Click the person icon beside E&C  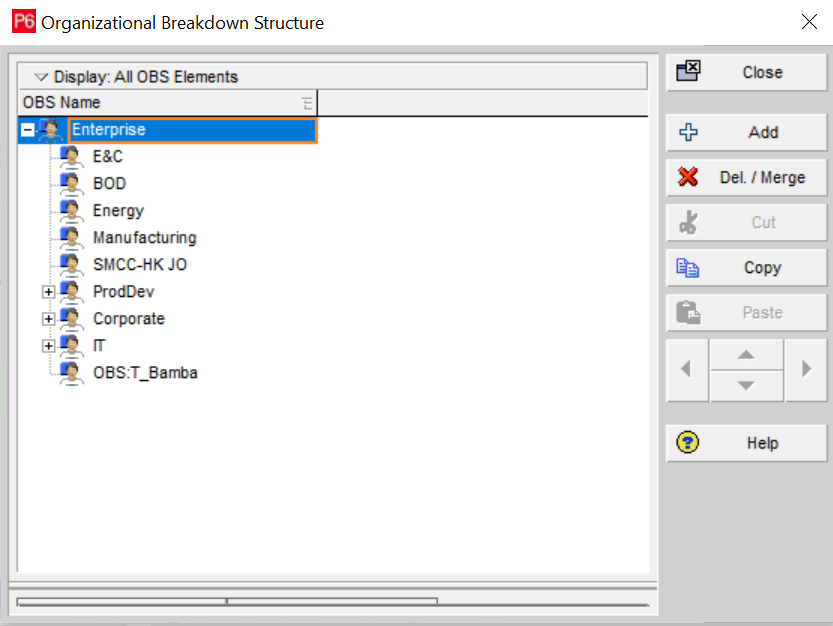(71, 157)
